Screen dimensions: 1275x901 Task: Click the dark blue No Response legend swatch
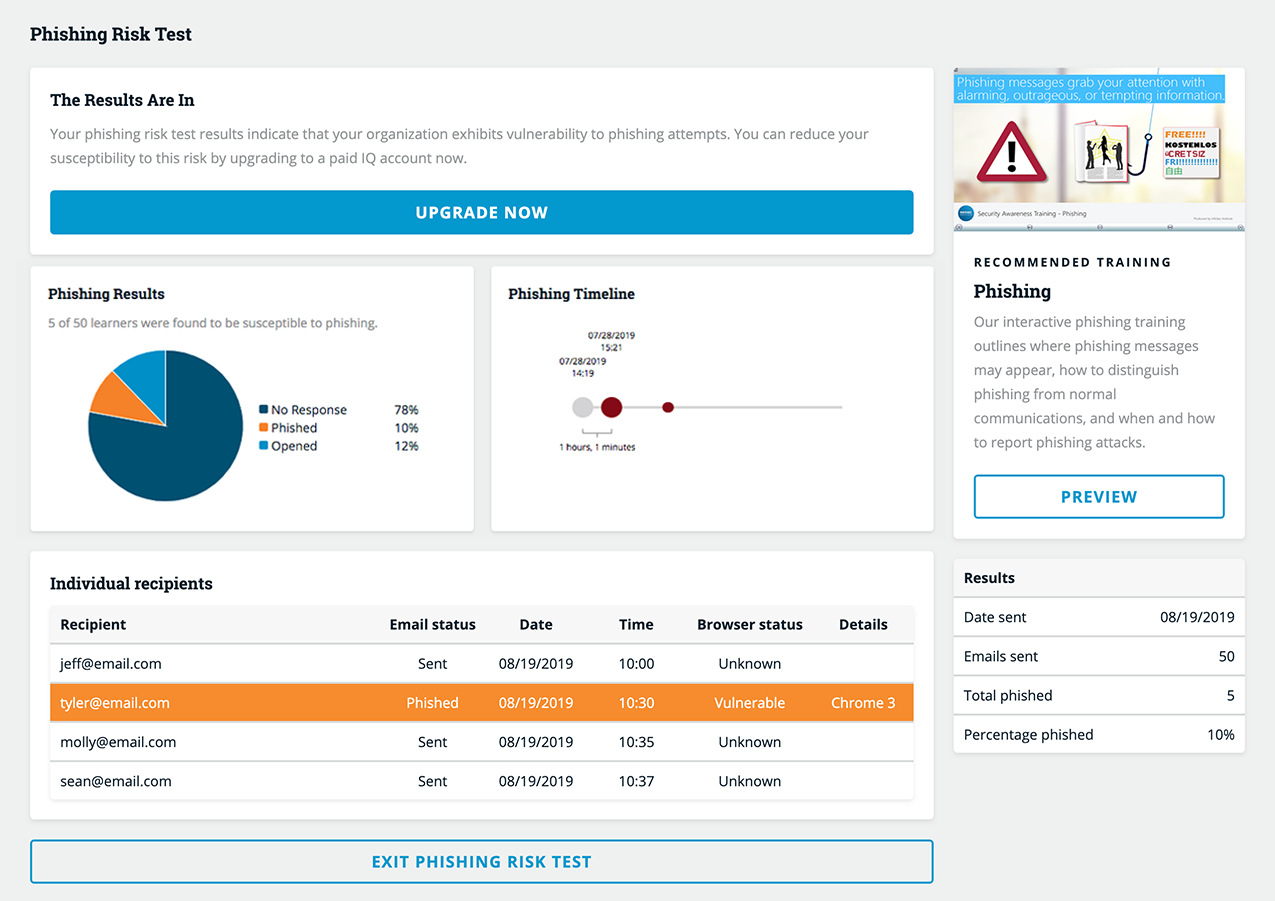point(264,410)
